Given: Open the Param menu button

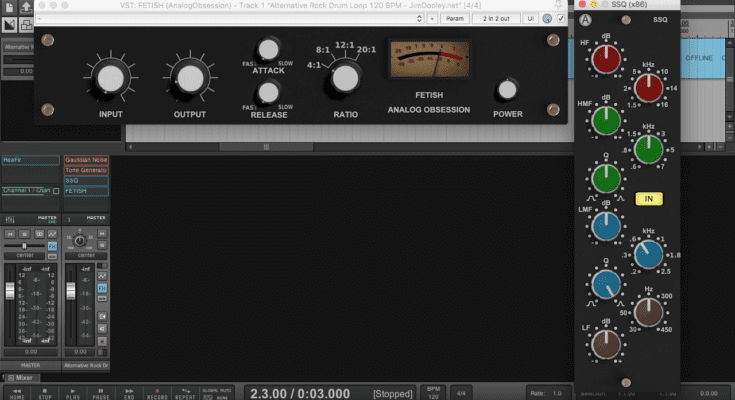Looking at the screenshot, I should [455, 19].
